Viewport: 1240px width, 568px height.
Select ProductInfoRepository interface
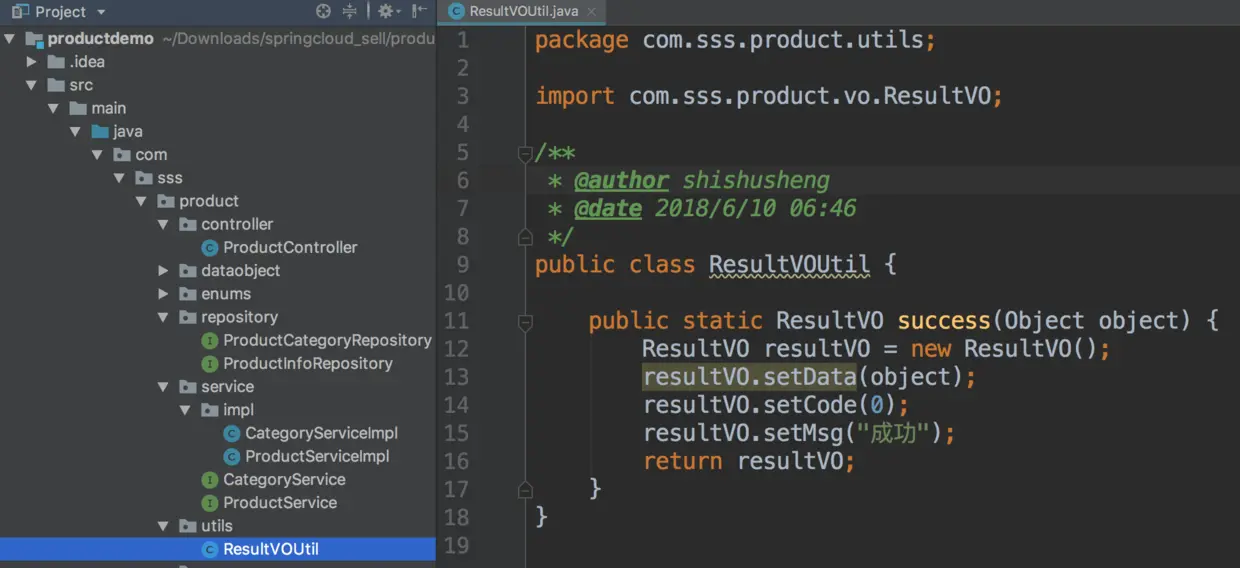click(308, 363)
